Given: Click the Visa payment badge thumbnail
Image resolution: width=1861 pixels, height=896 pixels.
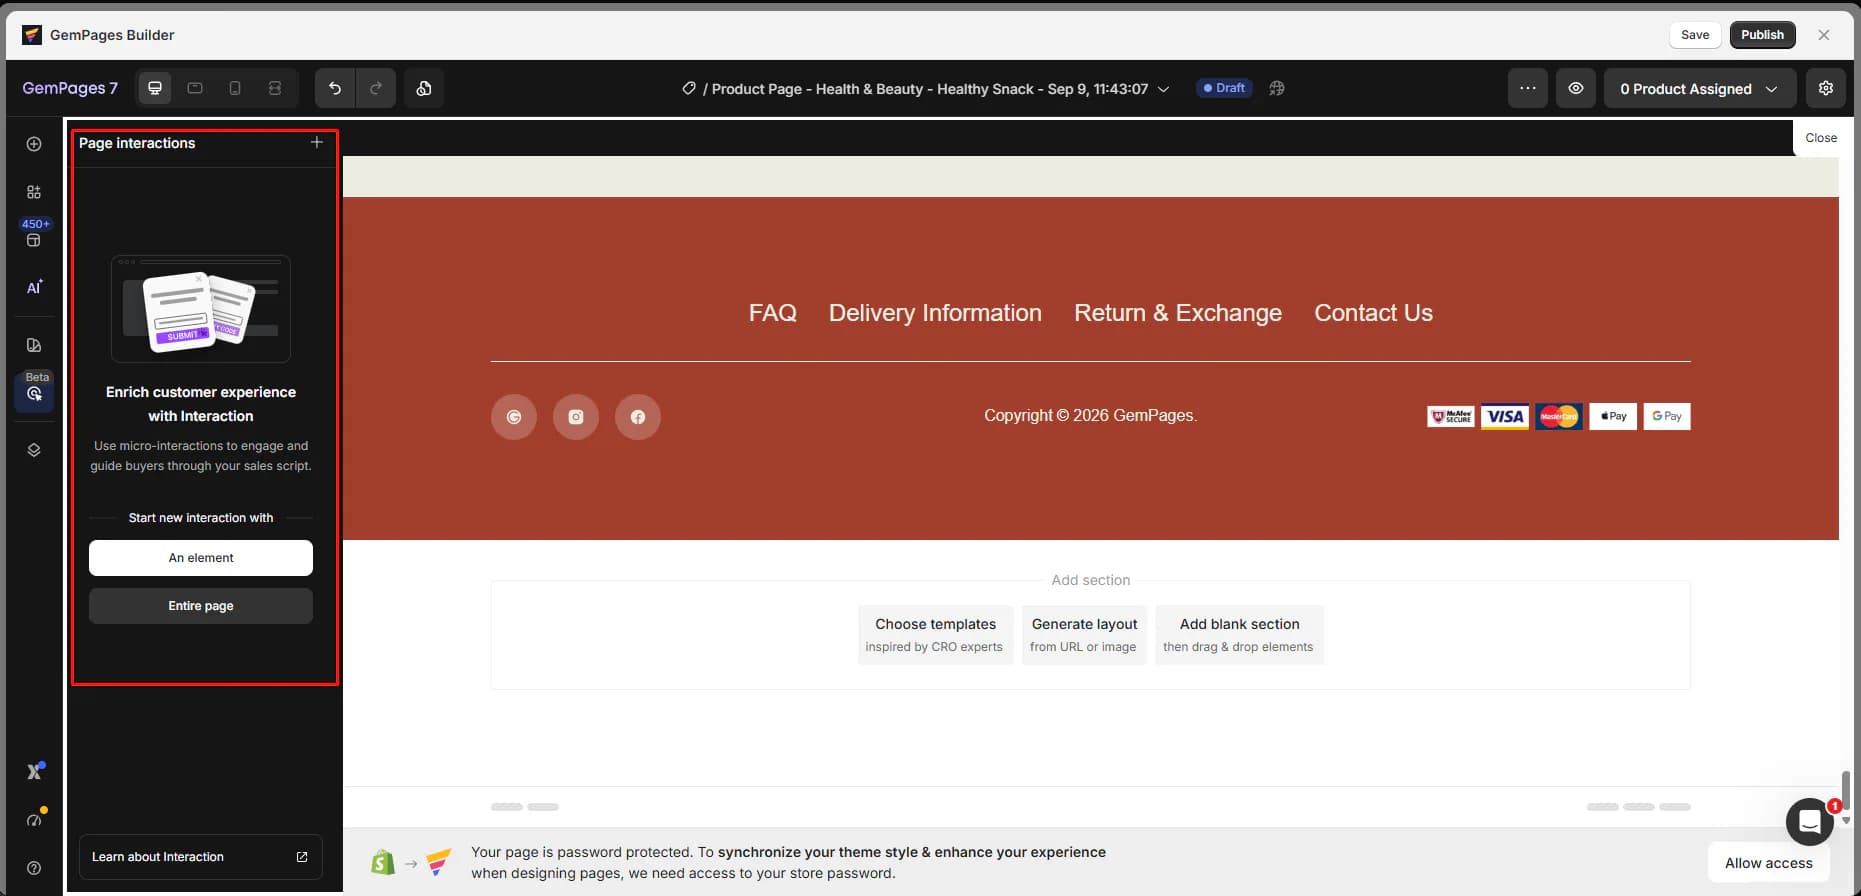Looking at the screenshot, I should pyautogui.click(x=1505, y=417).
